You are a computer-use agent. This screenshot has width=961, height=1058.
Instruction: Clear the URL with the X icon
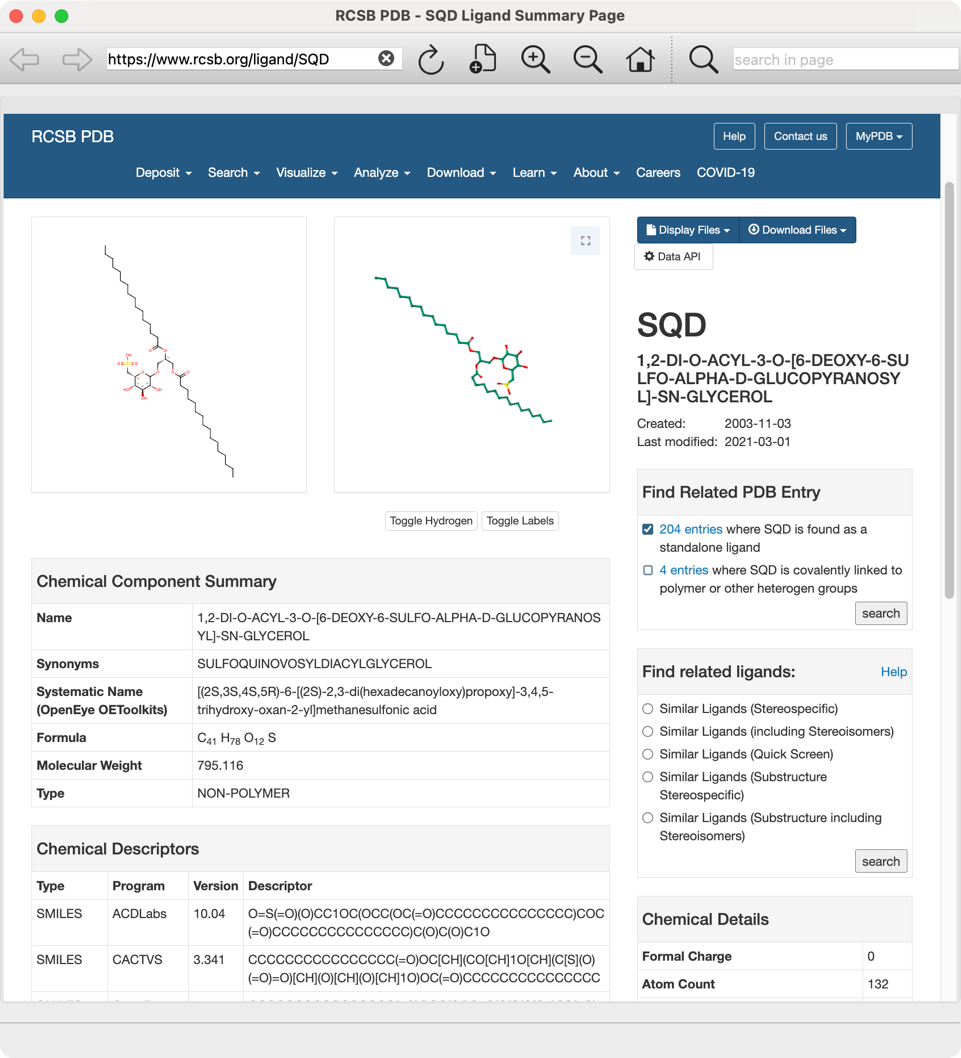[386, 59]
